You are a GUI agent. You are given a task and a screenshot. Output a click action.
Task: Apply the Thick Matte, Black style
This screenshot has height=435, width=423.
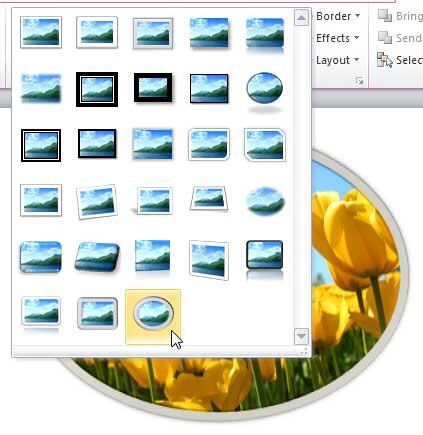tap(153, 88)
